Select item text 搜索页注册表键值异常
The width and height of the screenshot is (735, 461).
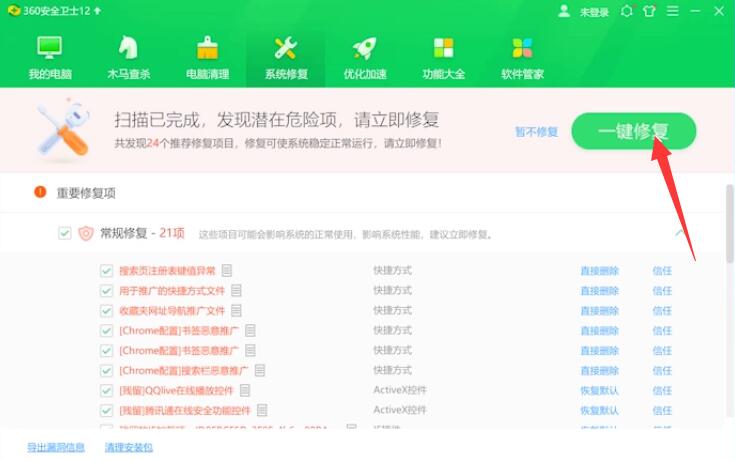[x=167, y=271]
